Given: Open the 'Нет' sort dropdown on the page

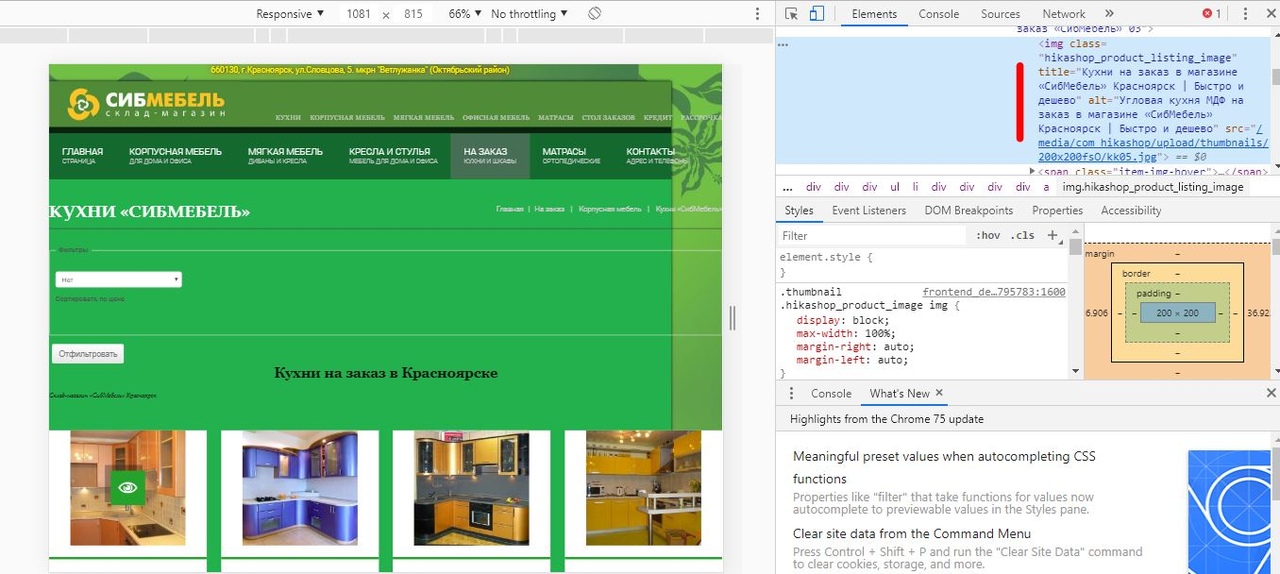Looking at the screenshot, I should pyautogui.click(x=118, y=280).
